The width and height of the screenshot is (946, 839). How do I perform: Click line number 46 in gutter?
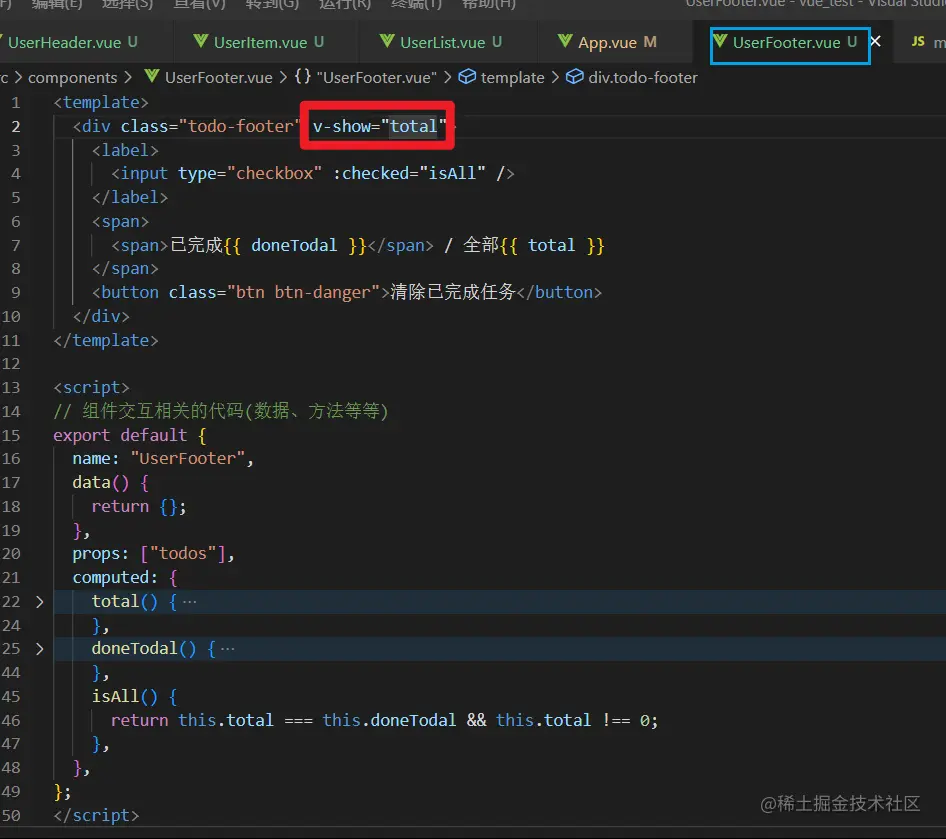(11, 721)
